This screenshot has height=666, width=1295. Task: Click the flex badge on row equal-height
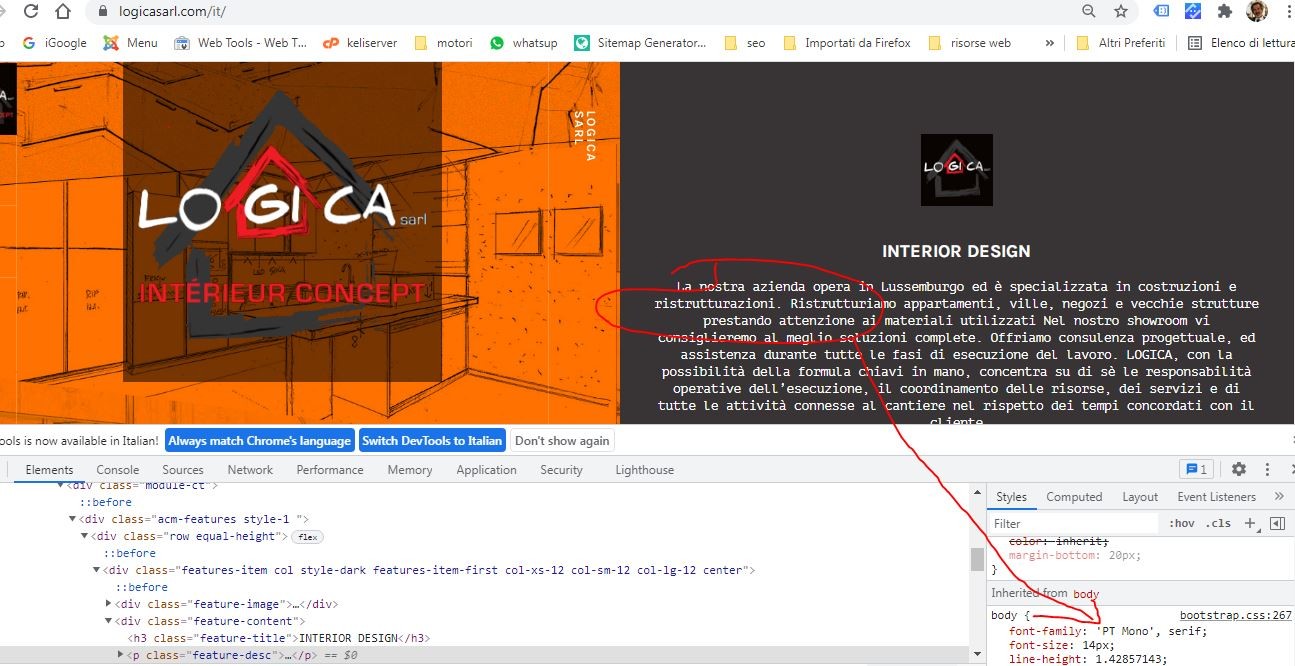[307, 537]
